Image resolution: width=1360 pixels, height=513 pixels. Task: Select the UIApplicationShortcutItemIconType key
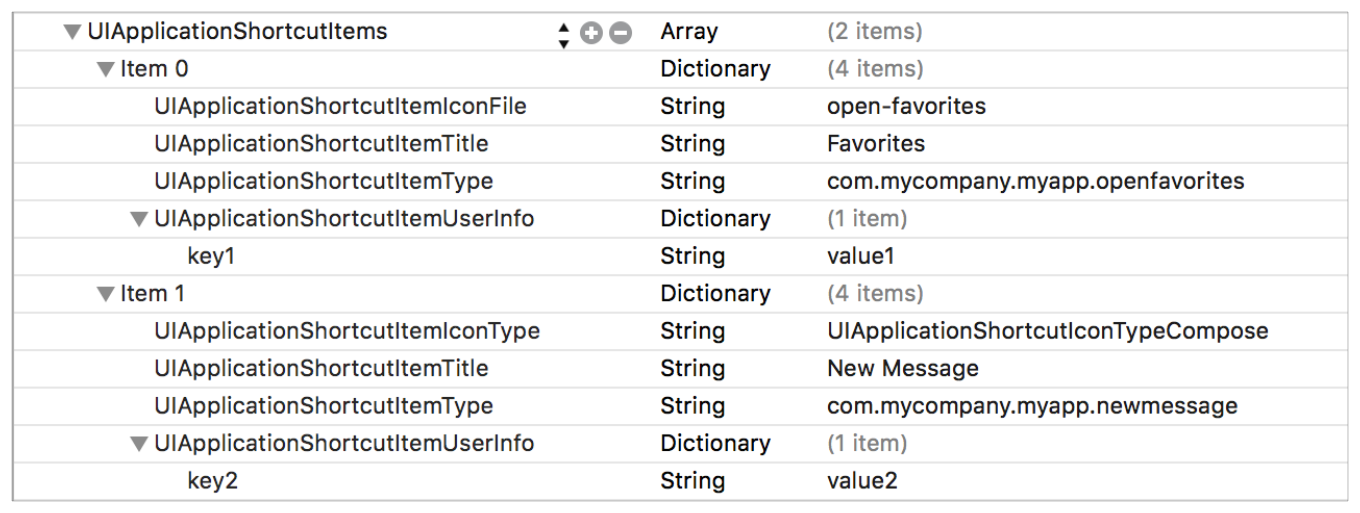[x=346, y=331]
